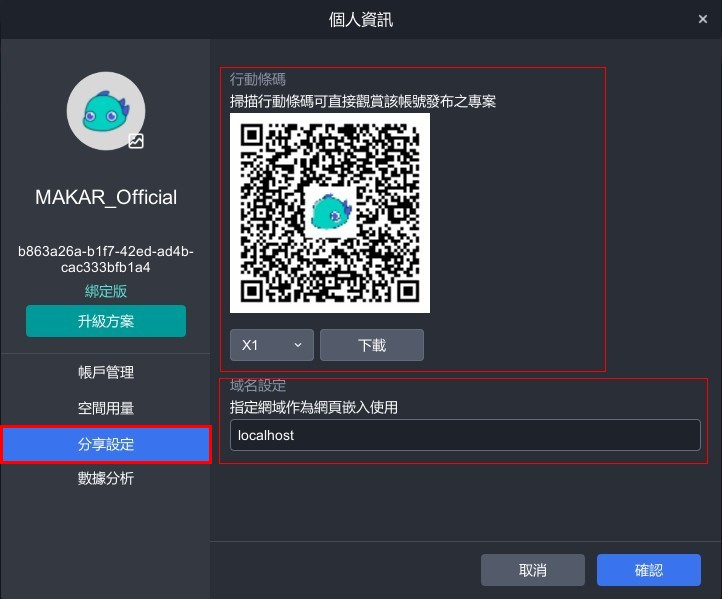Click the 升級方案 upgrade button
This screenshot has height=599, width=722.
(106, 321)
